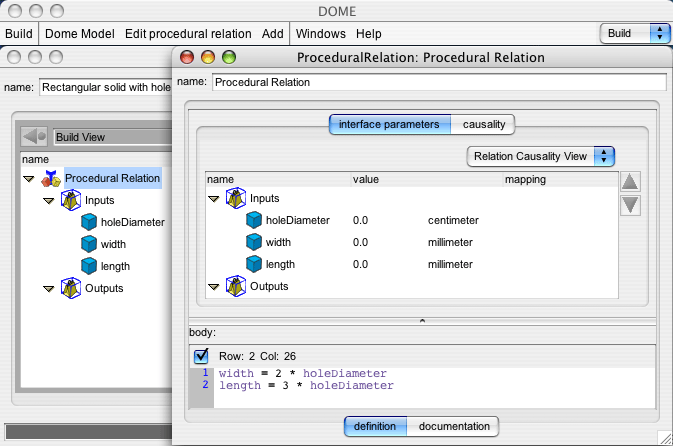Click the Rectangular solid with hole name field
Image resolution: width=673 pixels, height=446 pixels.
click(x=106, y=87)
